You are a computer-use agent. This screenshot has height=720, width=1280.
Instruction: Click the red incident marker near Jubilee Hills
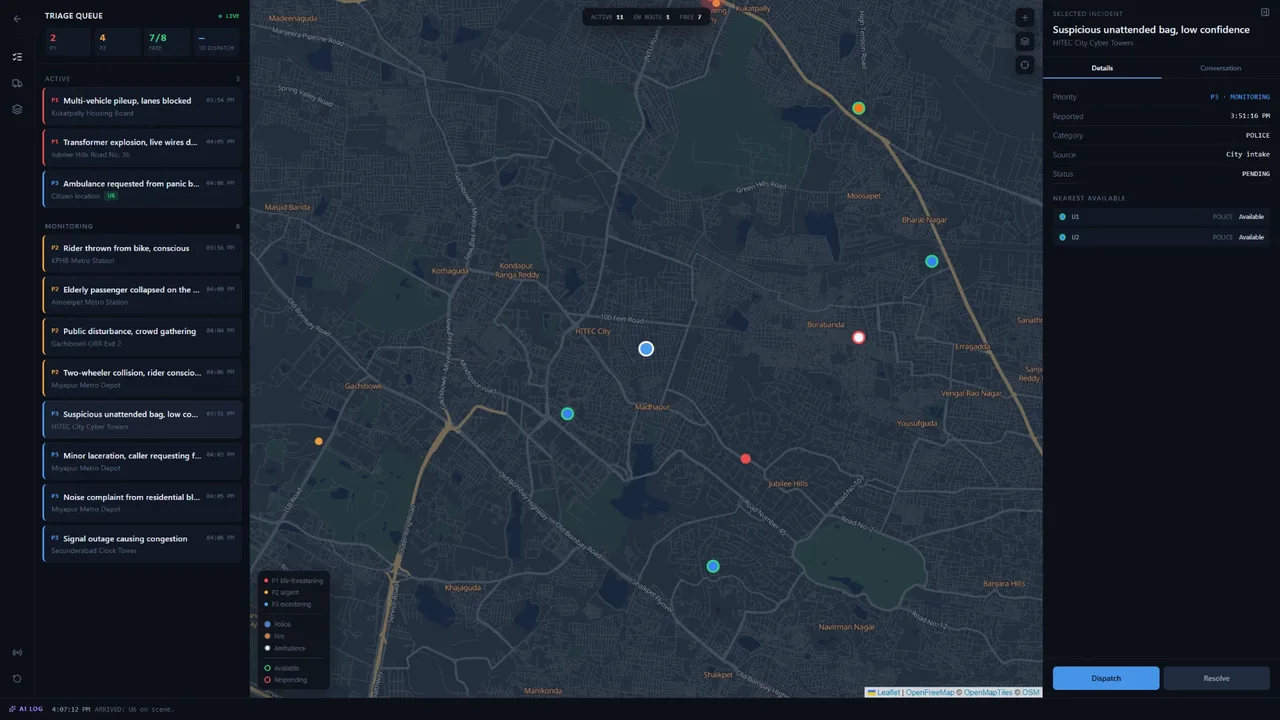click(x=745, y=459)
